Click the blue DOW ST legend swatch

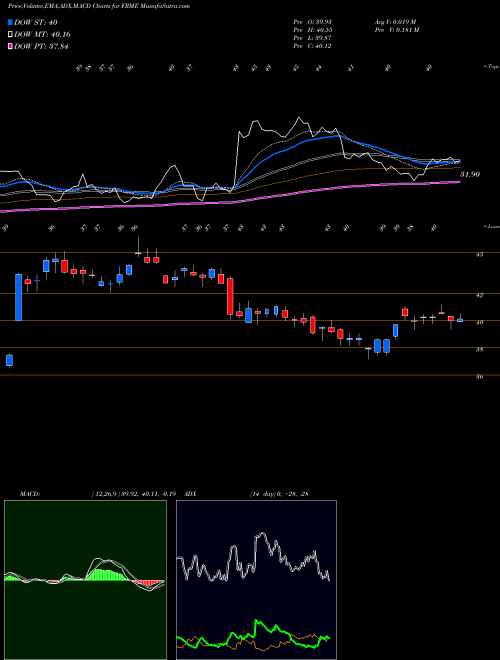click(10, 22)
